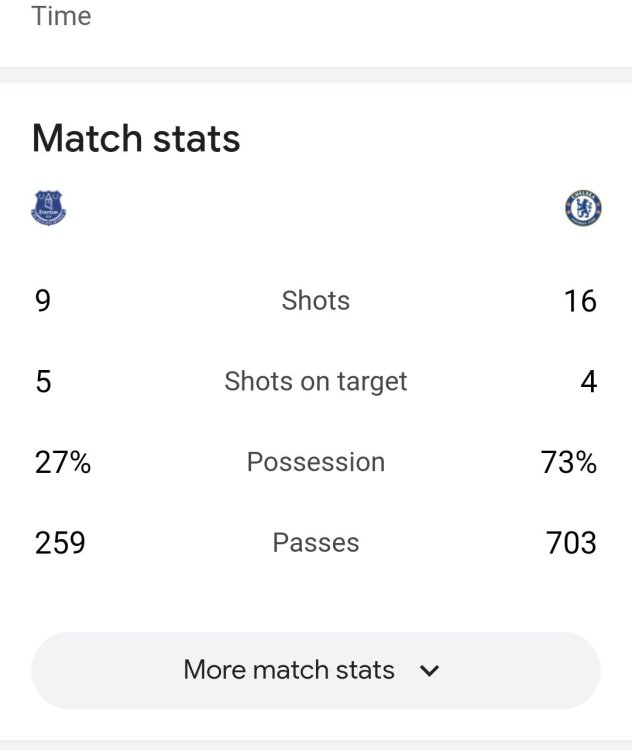Open the More match stats button
This screenshot has height=750, width=632.
pos(316,670)
